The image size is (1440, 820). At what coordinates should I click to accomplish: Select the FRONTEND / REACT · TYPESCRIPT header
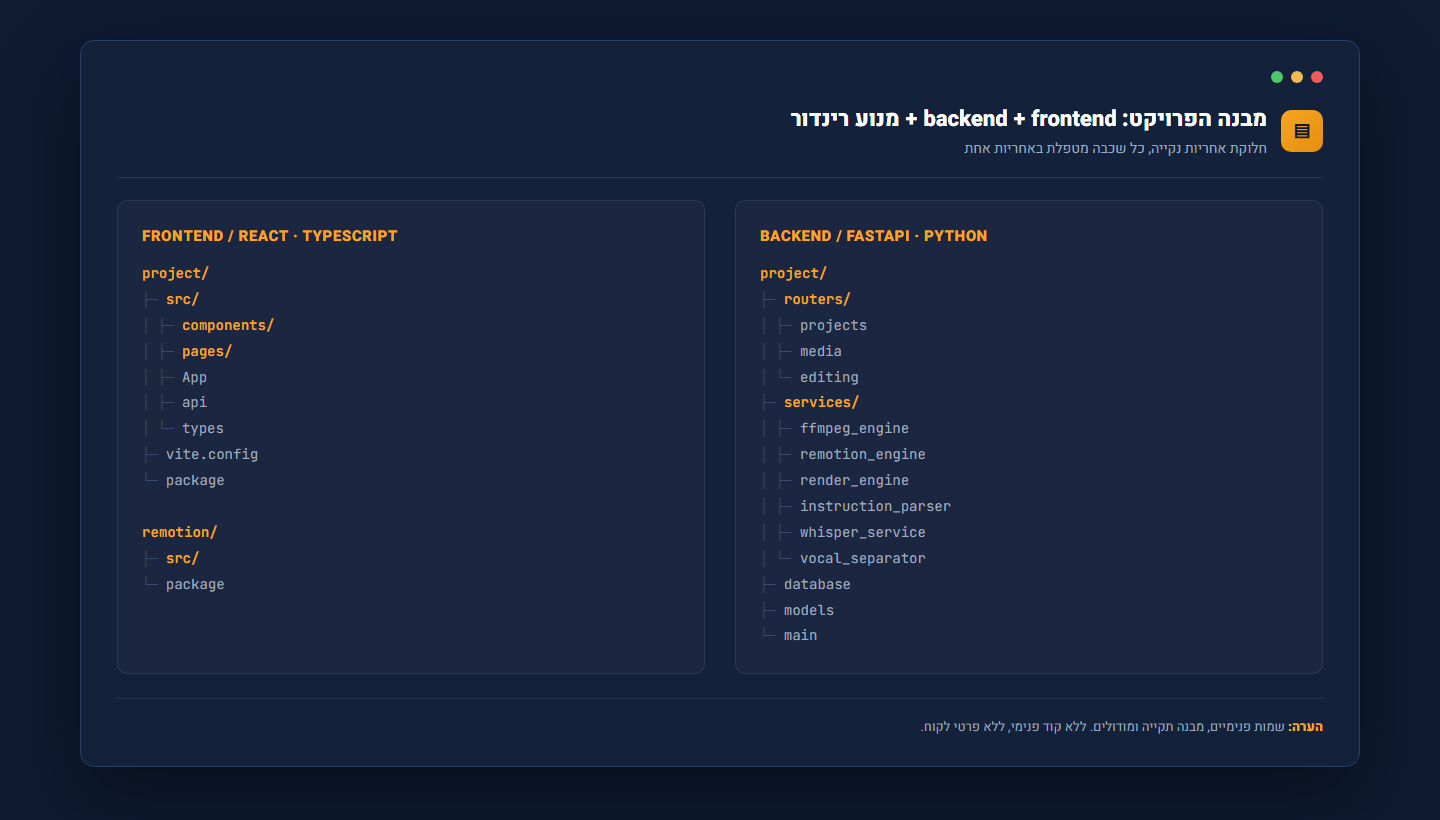click(270, 236)
